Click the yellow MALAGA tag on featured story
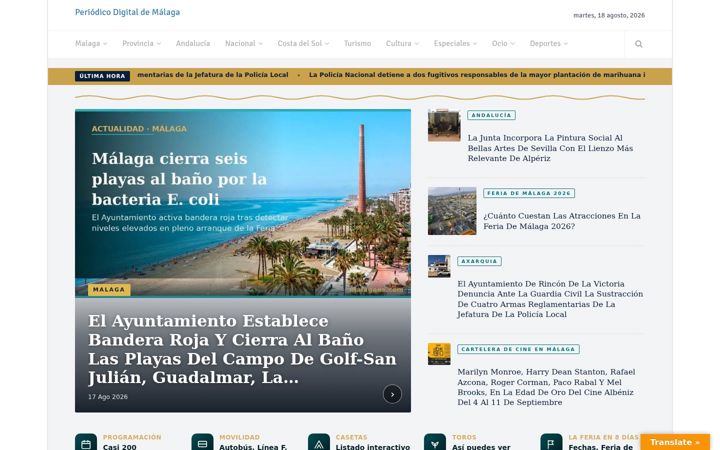720x450 pixels. 109,290
